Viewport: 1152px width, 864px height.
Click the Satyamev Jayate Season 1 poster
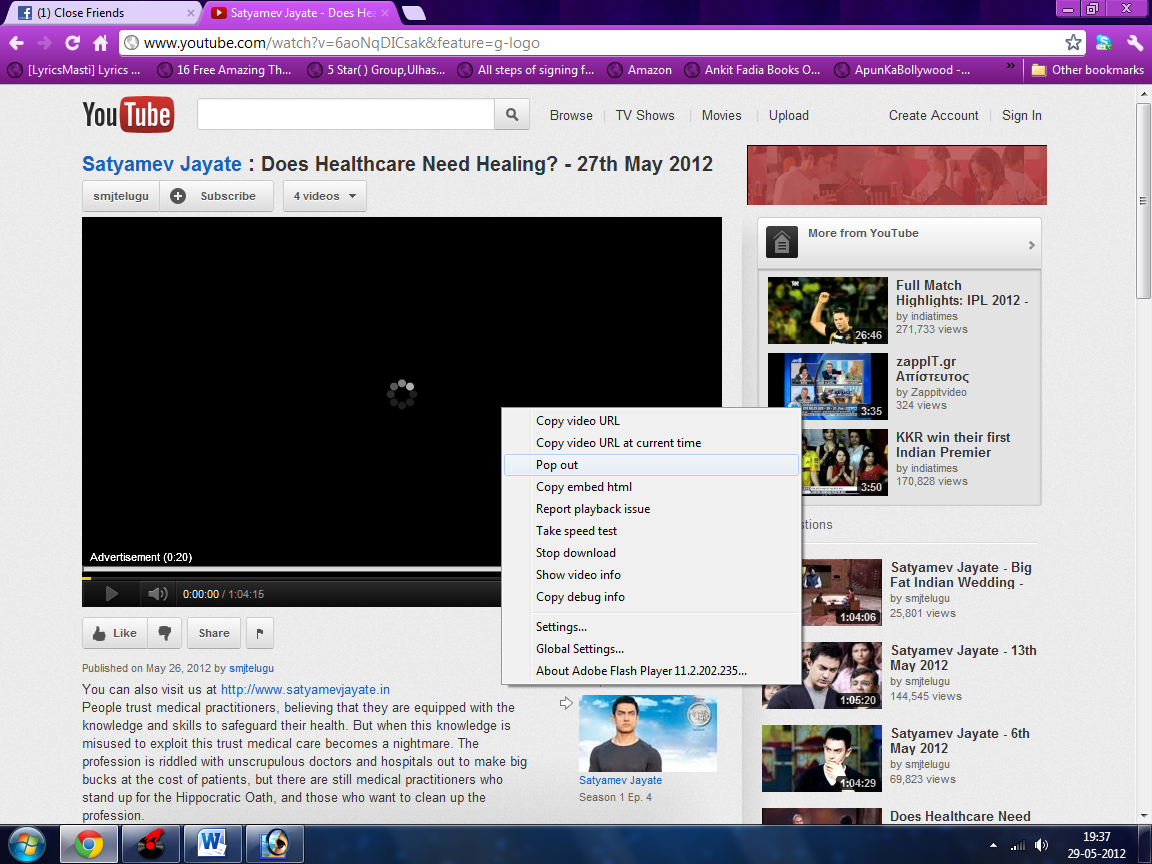pyautogui.click(x=648, y=733)
